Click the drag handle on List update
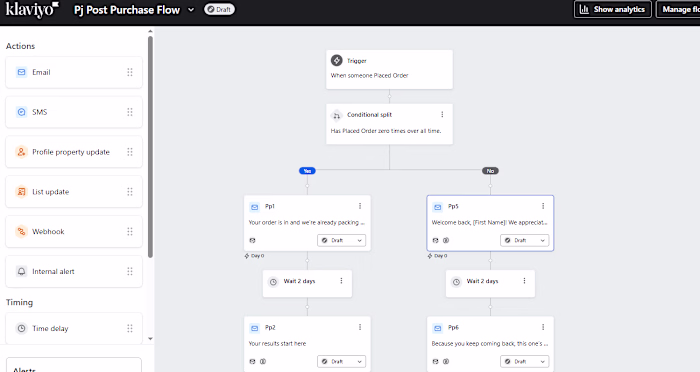Screen dimensions: 700x372 (130, 192)
